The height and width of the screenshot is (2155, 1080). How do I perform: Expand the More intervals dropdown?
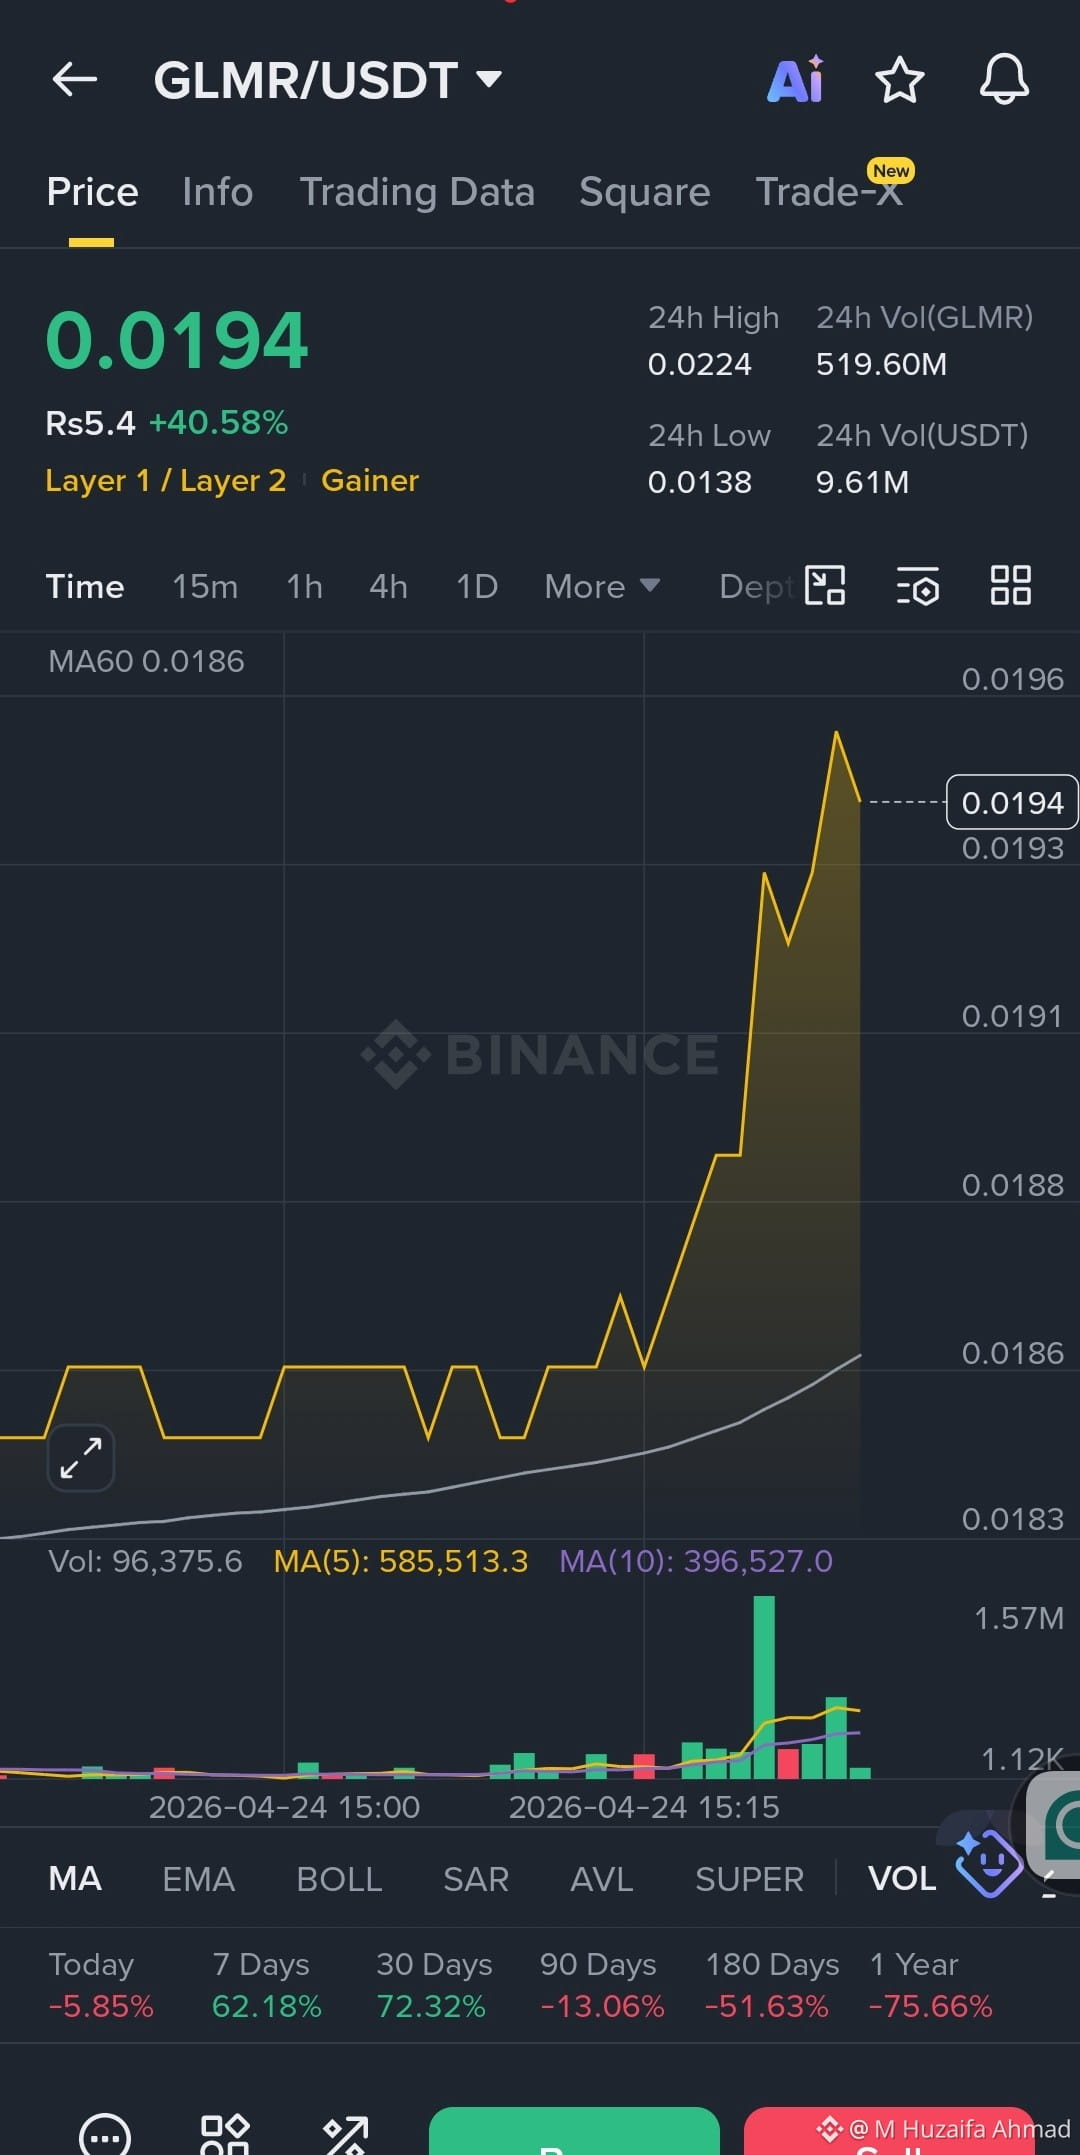pos(602,586)
